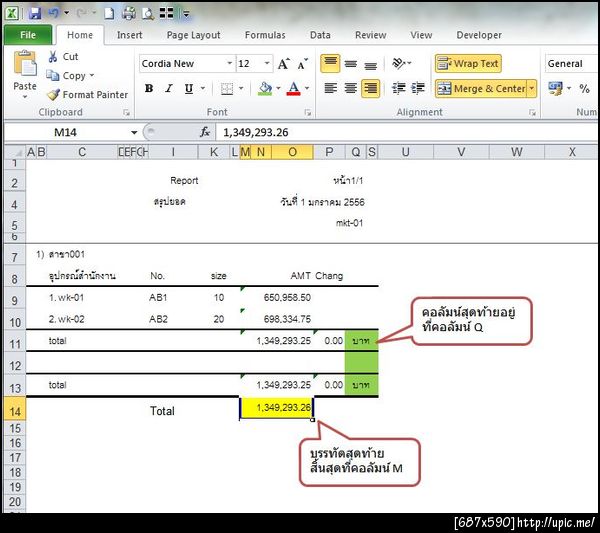Select the yellow cell M14 with 1,349,293.26
Image resolution: width=600 pixels, height=533 pixels.
click(x=276, y=408)
